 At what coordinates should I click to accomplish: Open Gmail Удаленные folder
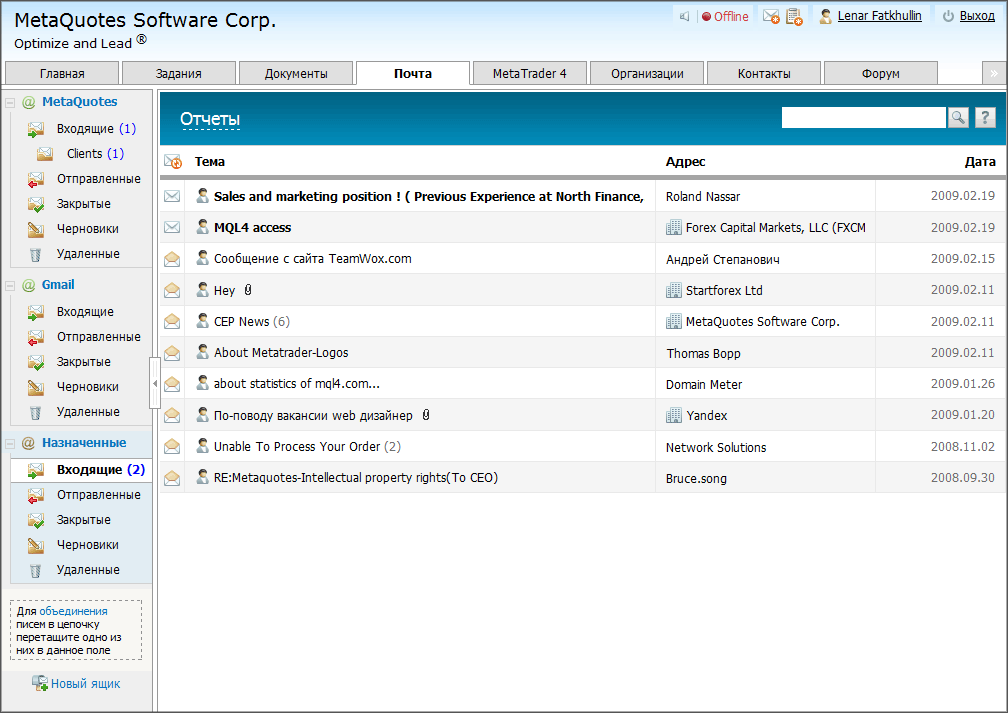pyautogui.click(x=88, y=412)
